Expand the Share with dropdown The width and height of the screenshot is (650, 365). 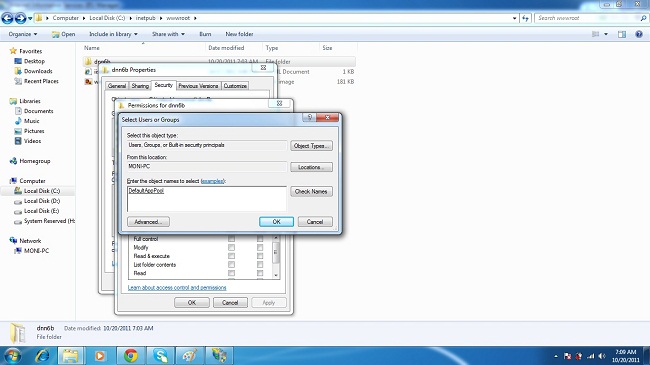coord(168,34)
